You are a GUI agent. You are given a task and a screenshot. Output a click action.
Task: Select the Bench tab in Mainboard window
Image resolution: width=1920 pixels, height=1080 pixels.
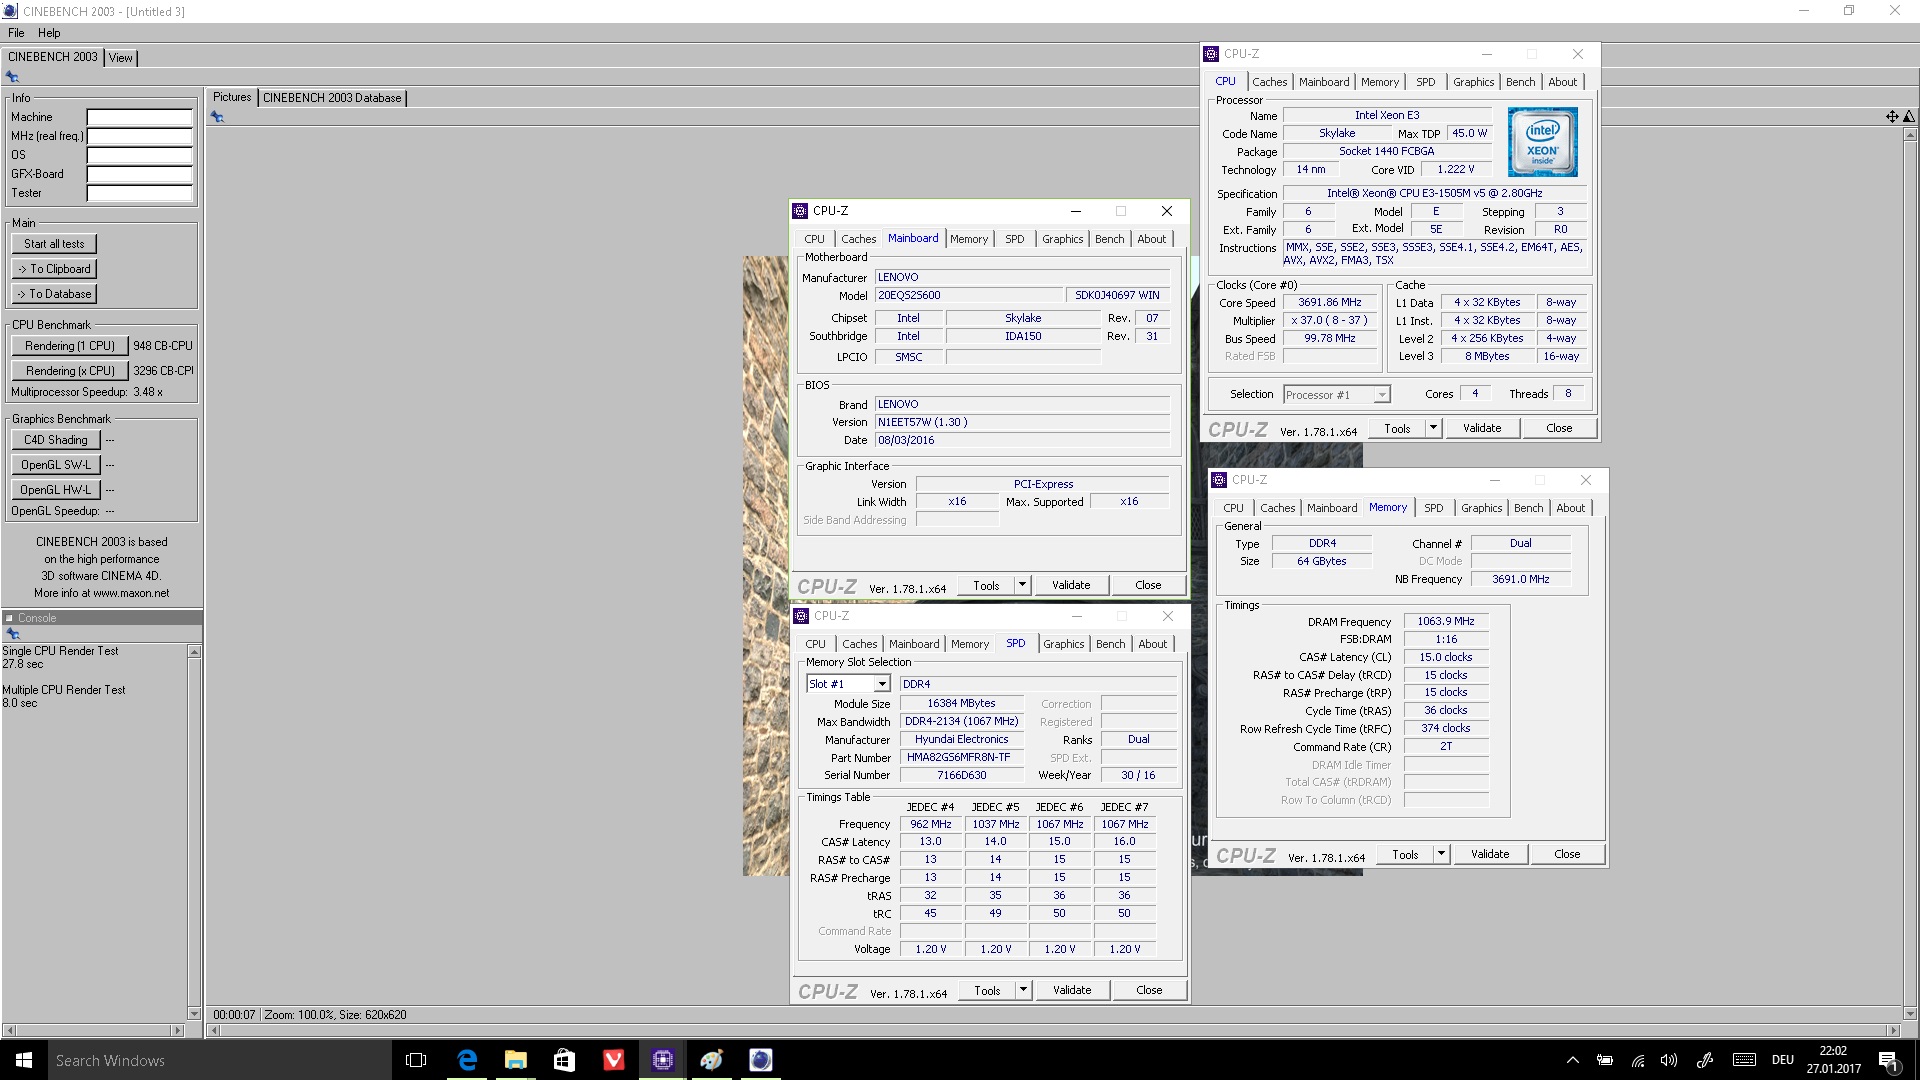point(1109,239)
